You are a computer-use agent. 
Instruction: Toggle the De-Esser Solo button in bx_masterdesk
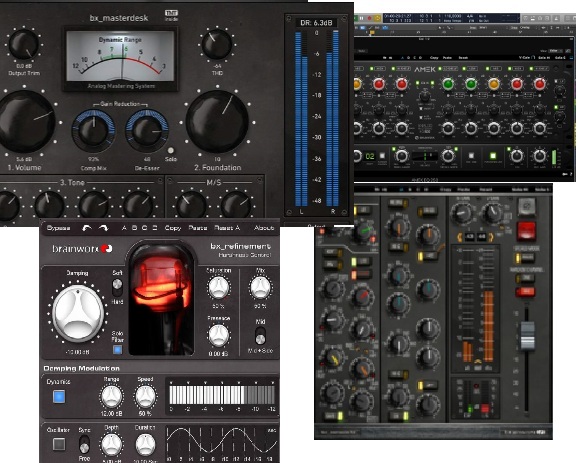(170, 150)
